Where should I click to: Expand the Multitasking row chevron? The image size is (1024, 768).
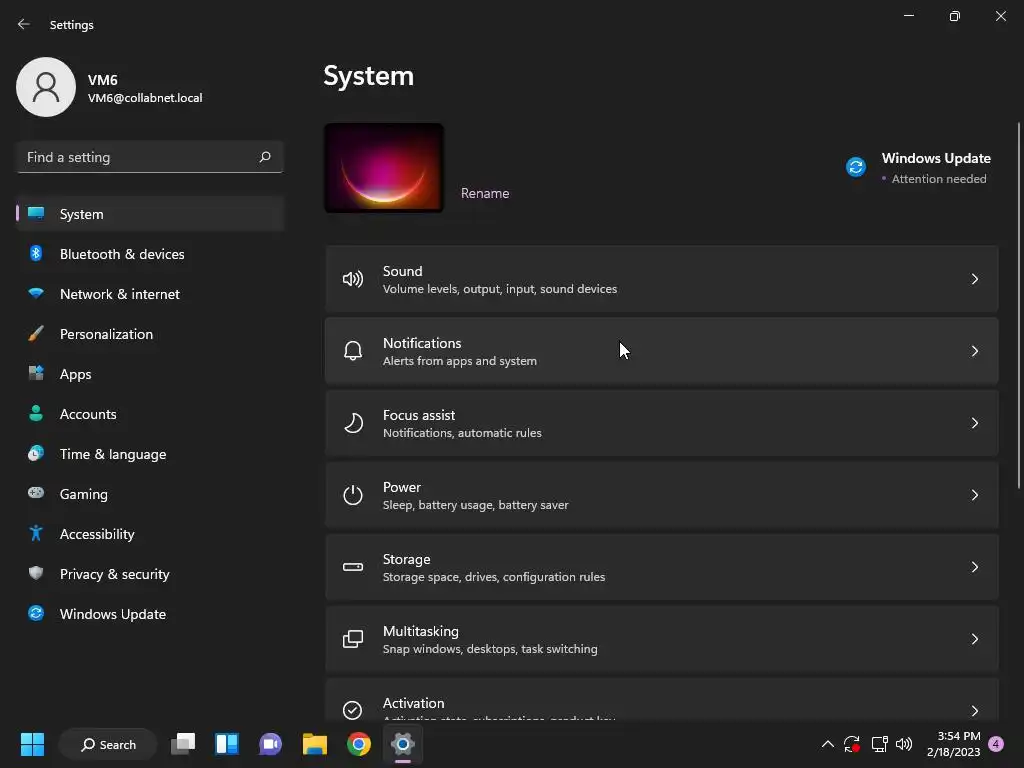974,639
